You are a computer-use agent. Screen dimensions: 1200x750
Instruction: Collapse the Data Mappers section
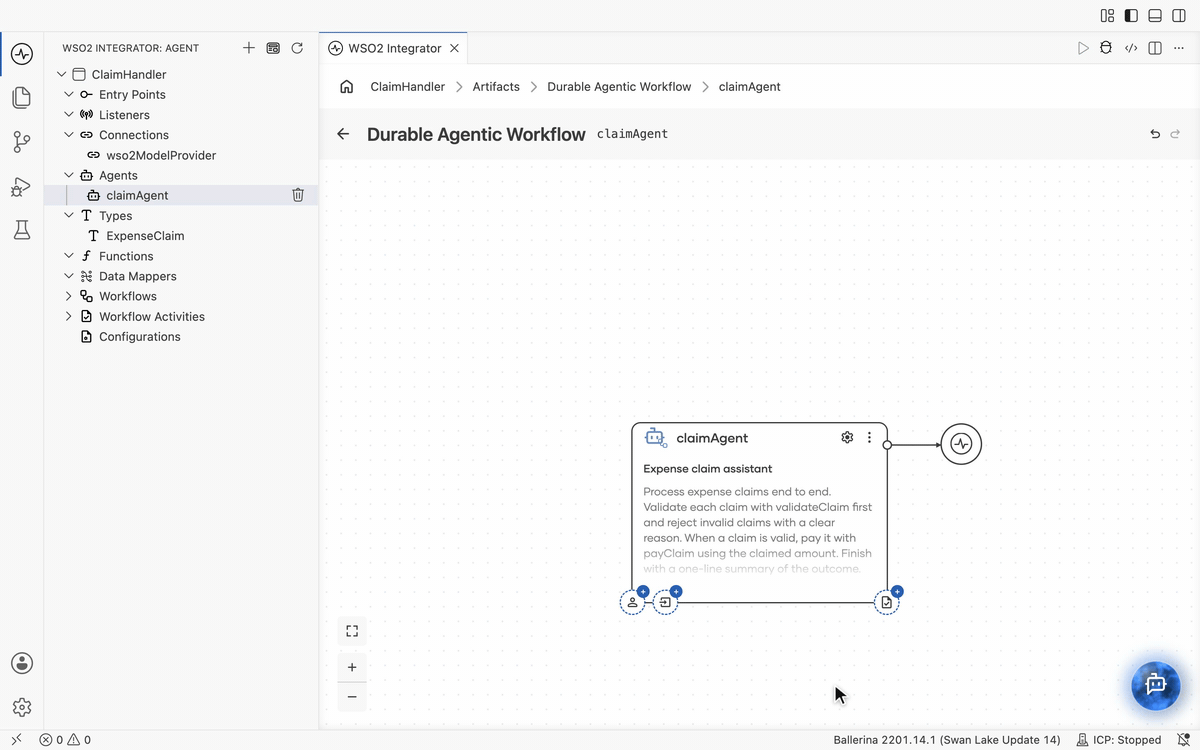[x=69, y=276]
